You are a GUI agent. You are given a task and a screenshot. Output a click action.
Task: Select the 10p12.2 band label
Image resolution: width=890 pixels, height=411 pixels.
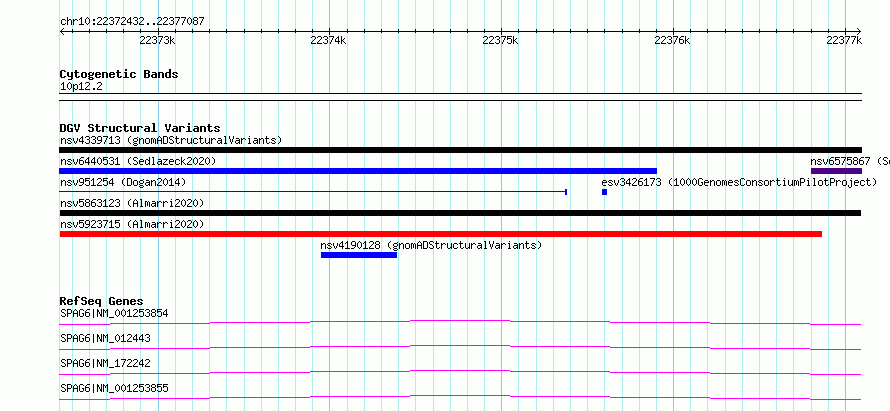[x=81, y=87]
